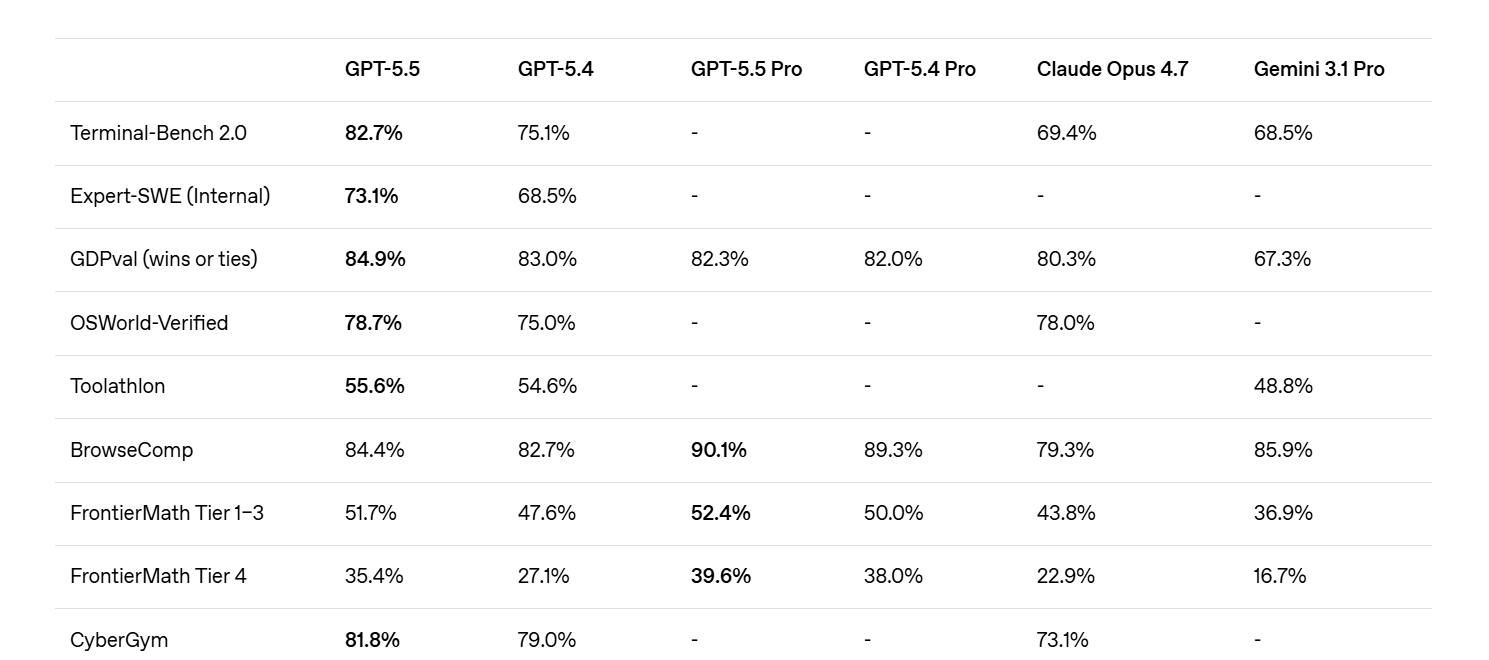Click the Terminal-Bench 2.0 row label

pos(158,133)
